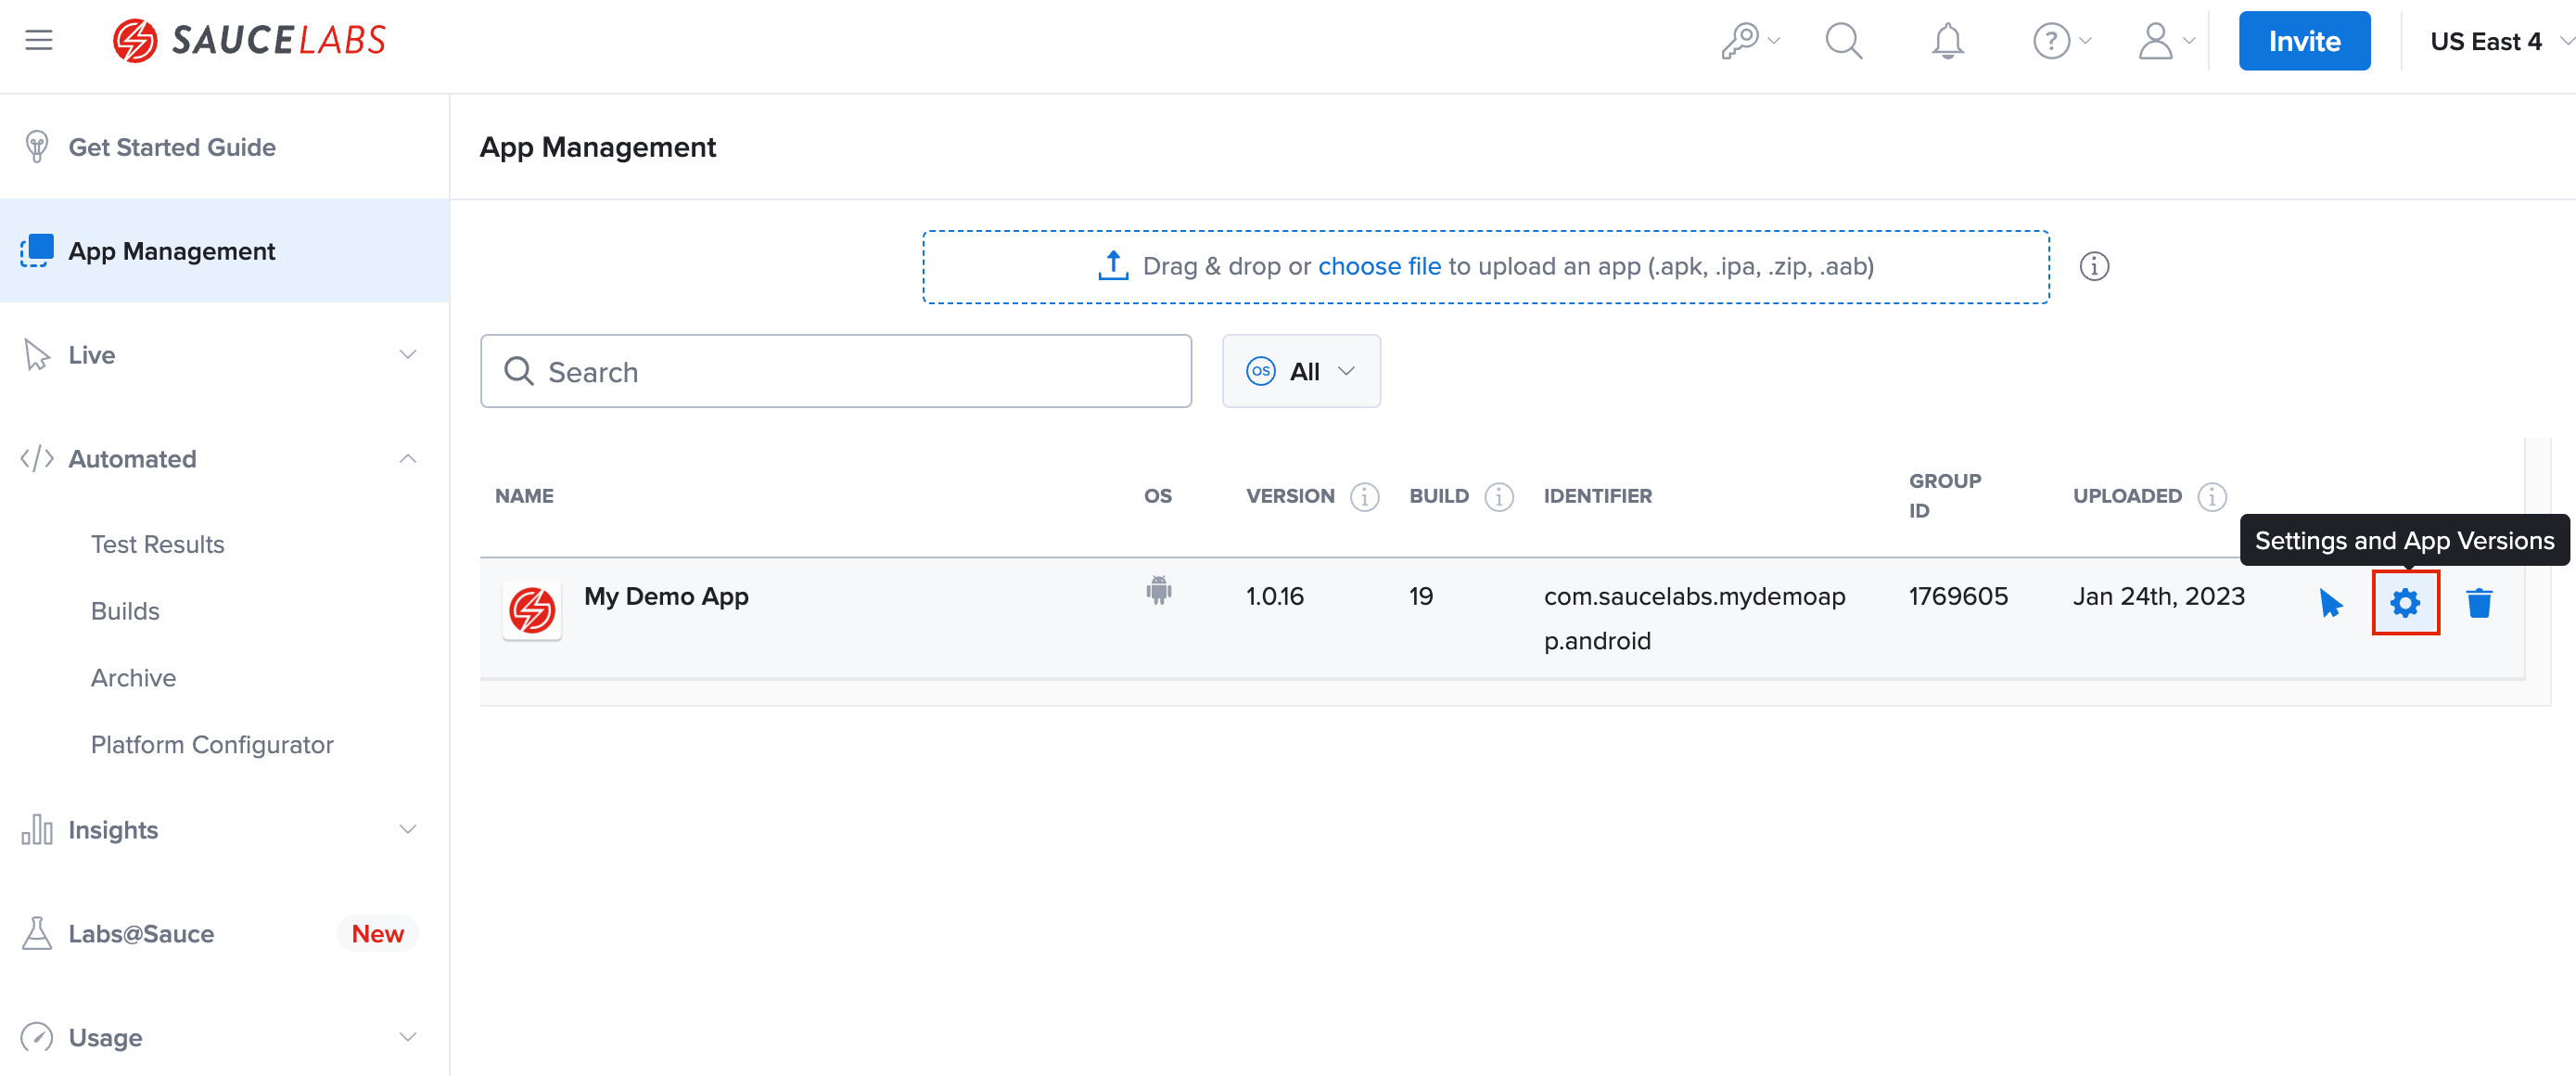Open Platform Configurator menu item
The width and height of the screenshot is (2576, 1076).
[211, 744]
